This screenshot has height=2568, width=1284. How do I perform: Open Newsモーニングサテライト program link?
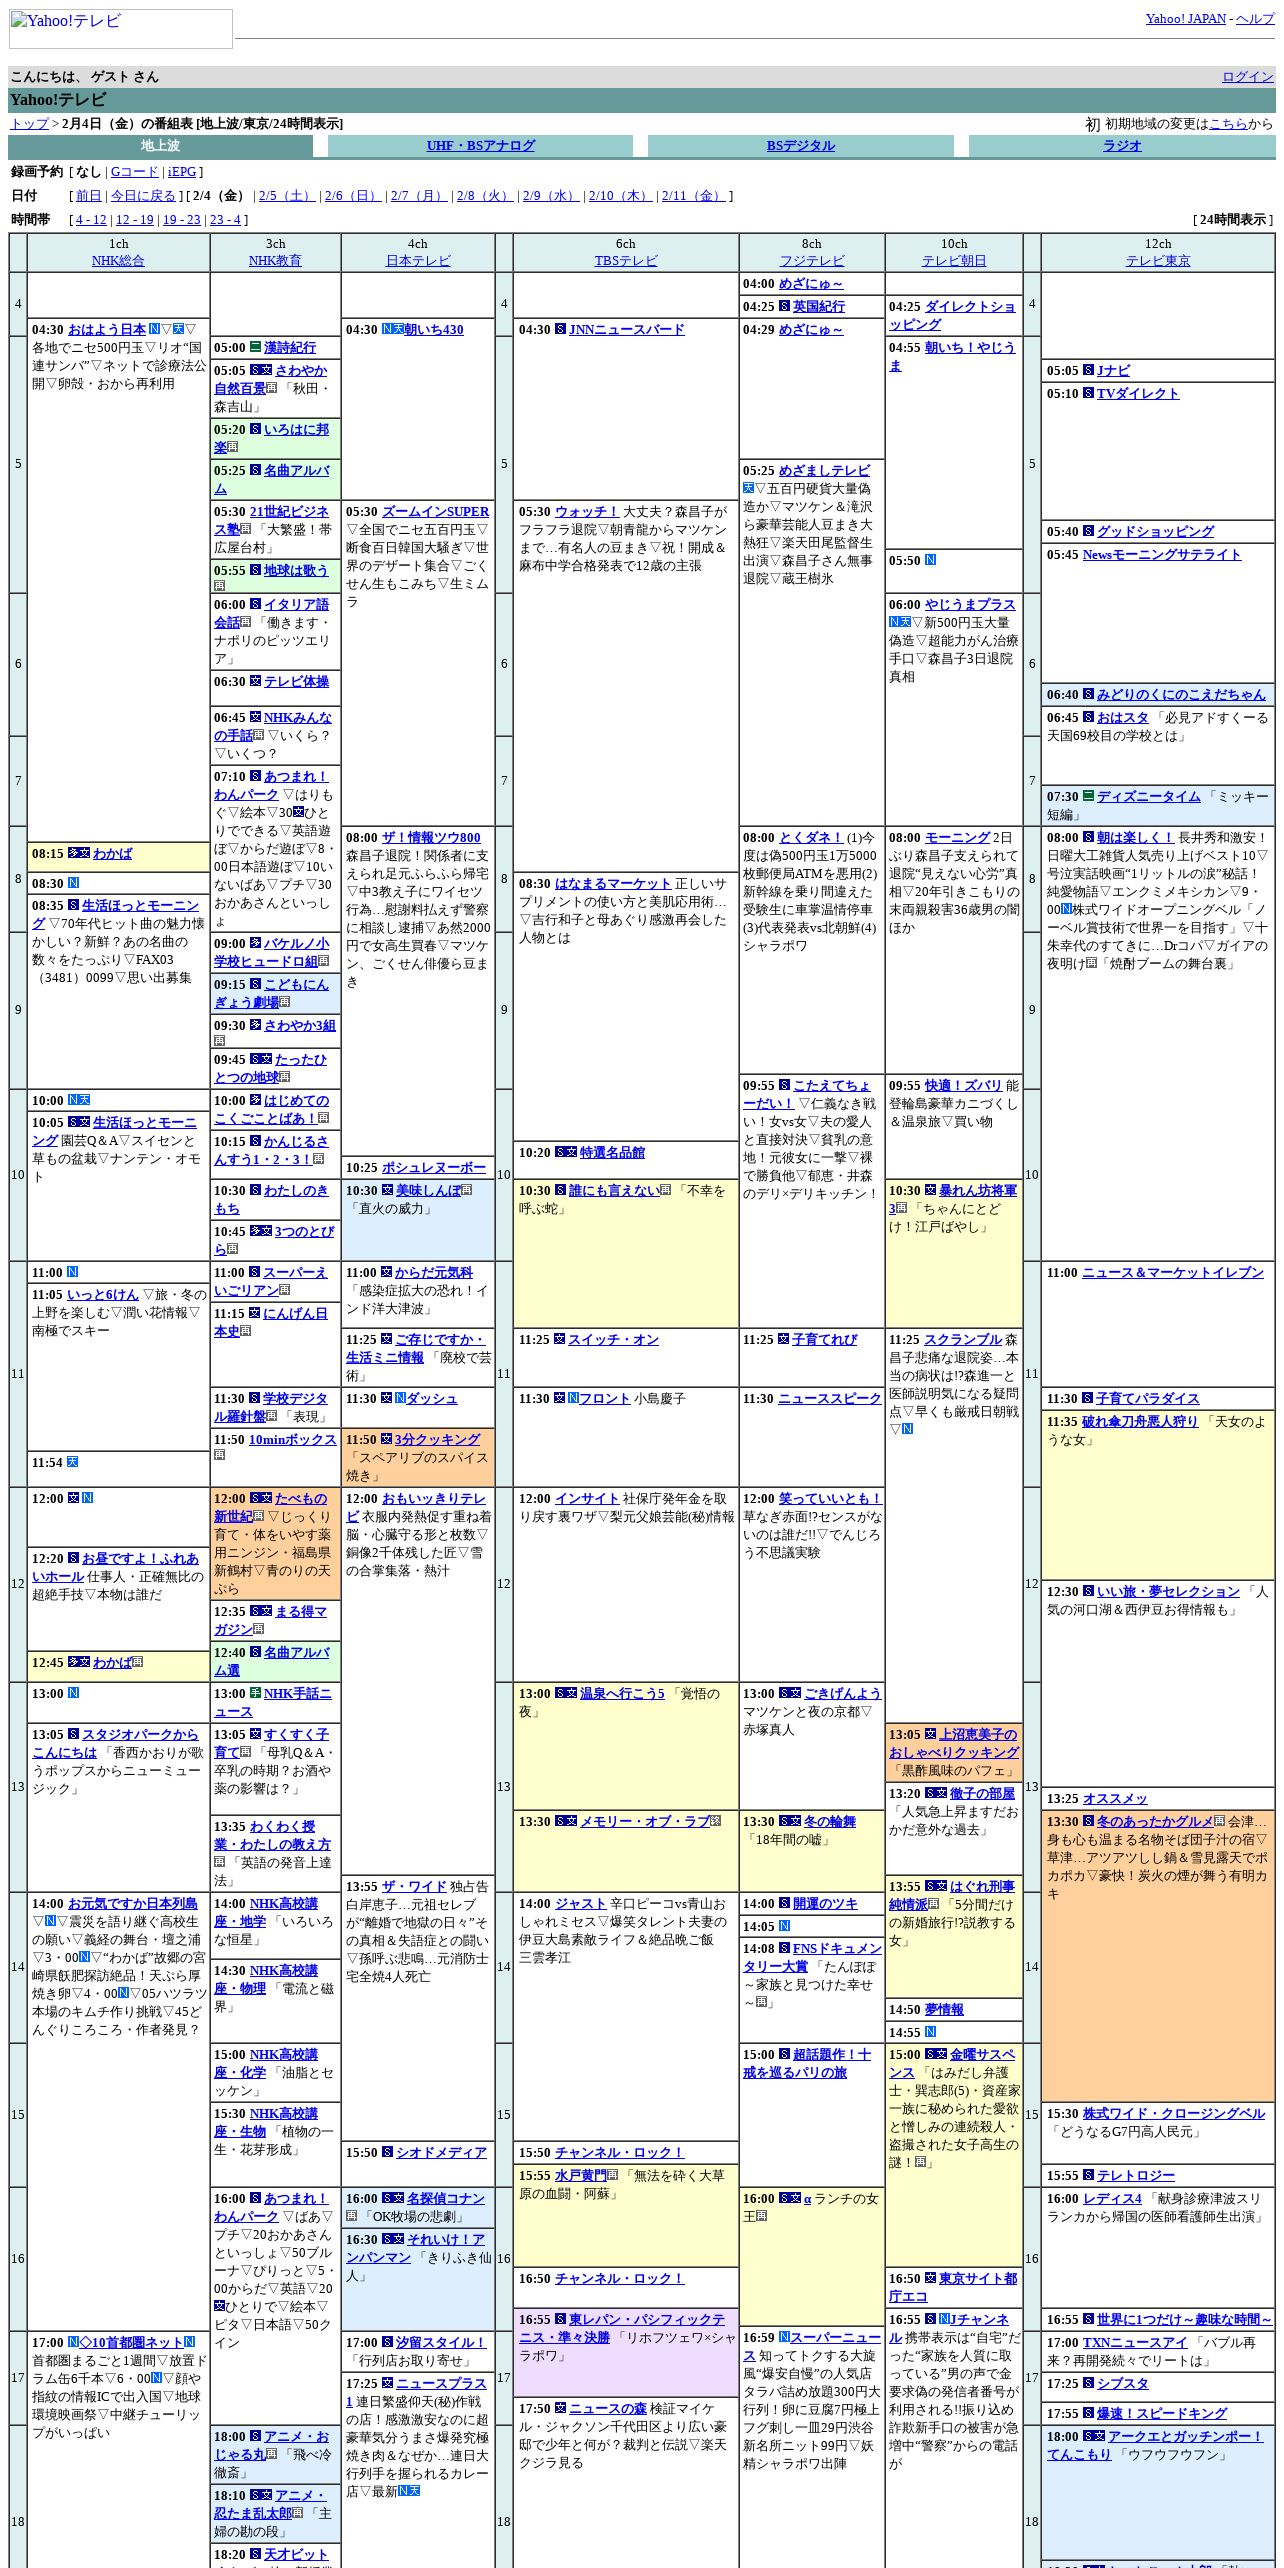(x=1162, y=555)
